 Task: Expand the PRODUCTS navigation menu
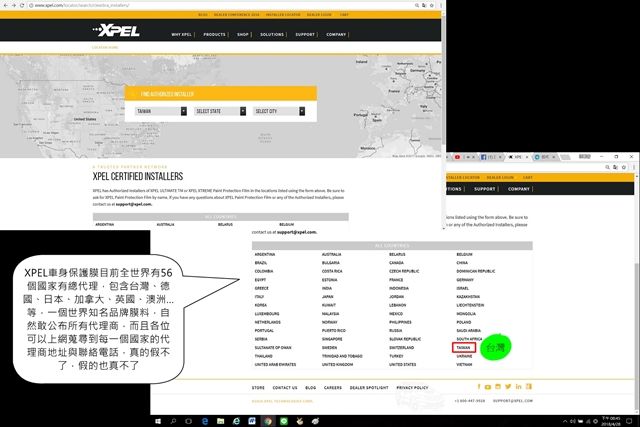coord(214,35)
